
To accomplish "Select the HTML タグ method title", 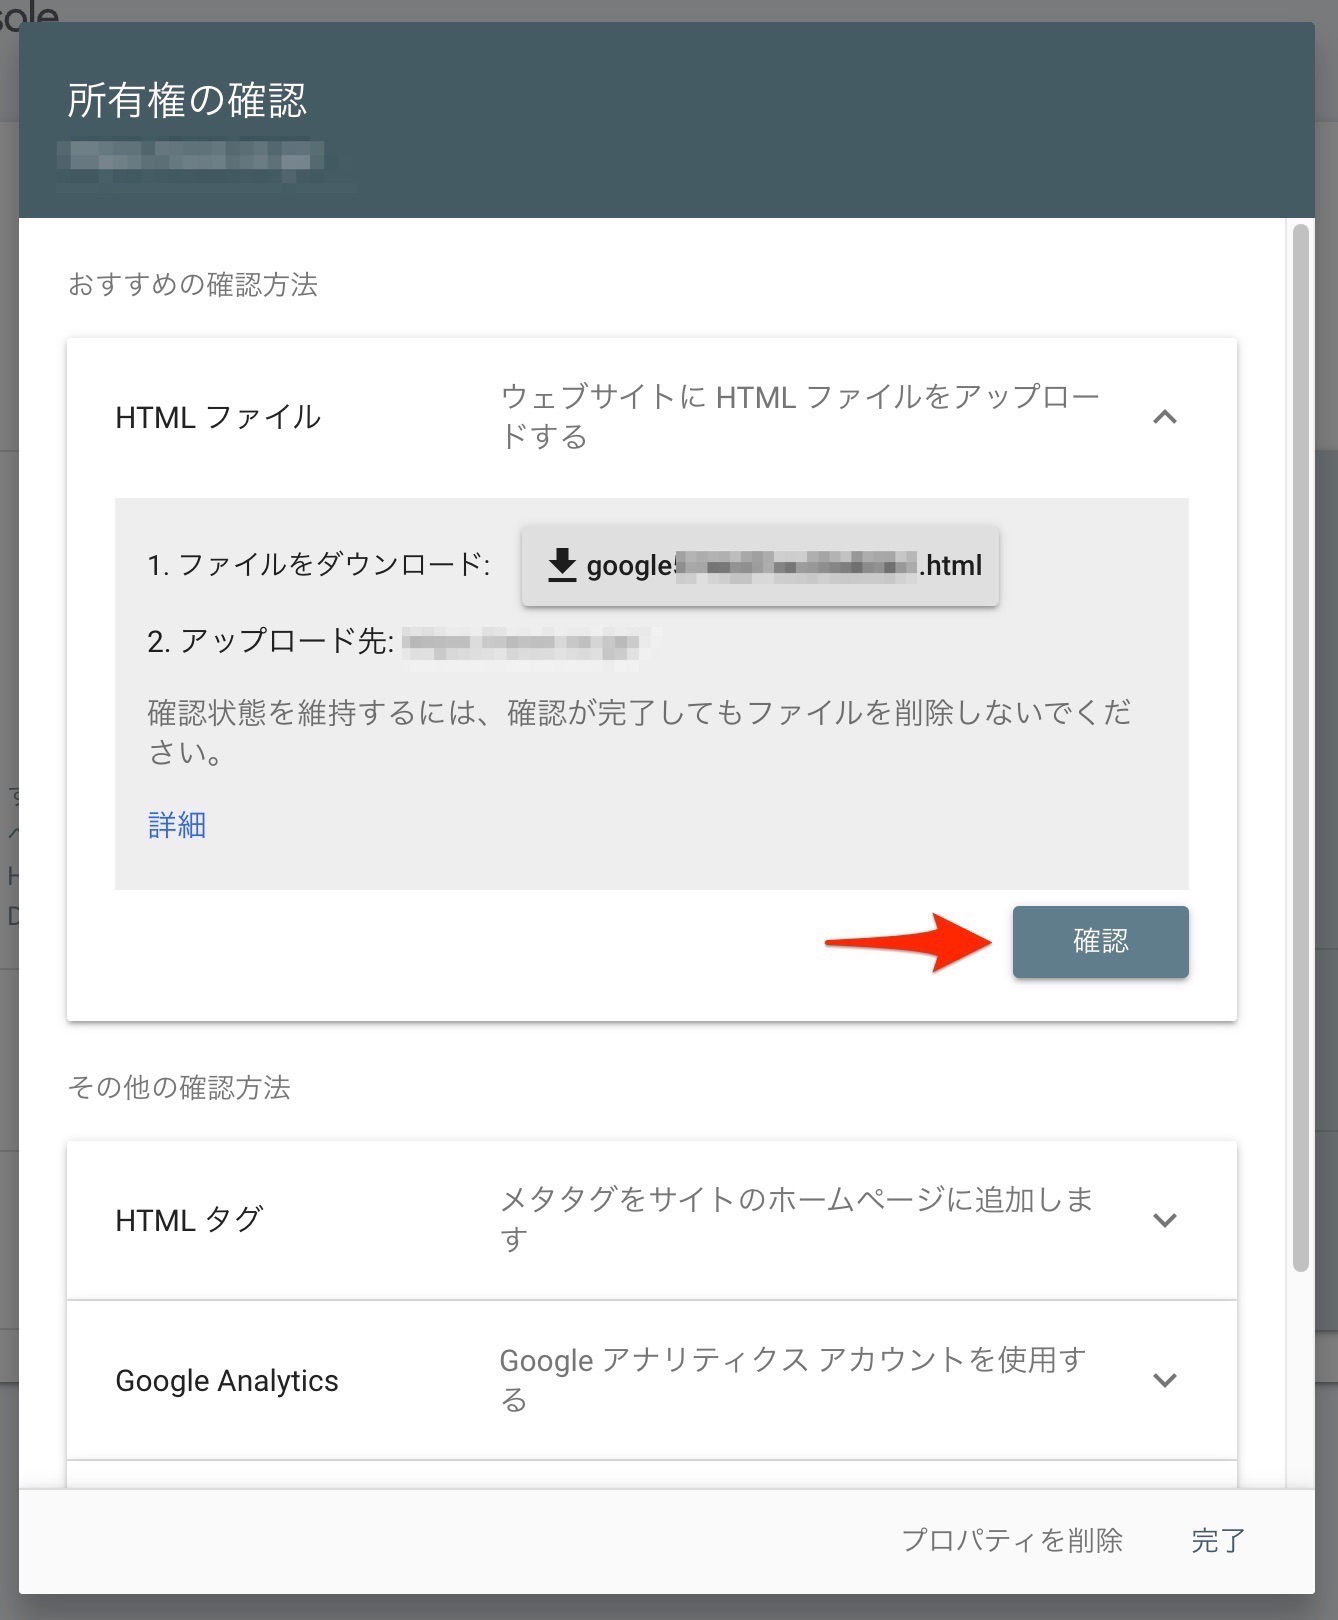I will pyautogui.click(x=189, y=1220).
